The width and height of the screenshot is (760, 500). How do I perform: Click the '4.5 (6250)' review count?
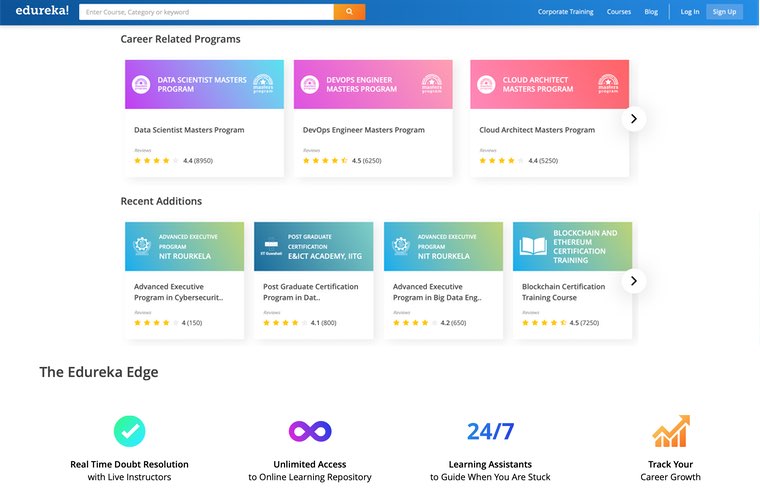(366, 160)
